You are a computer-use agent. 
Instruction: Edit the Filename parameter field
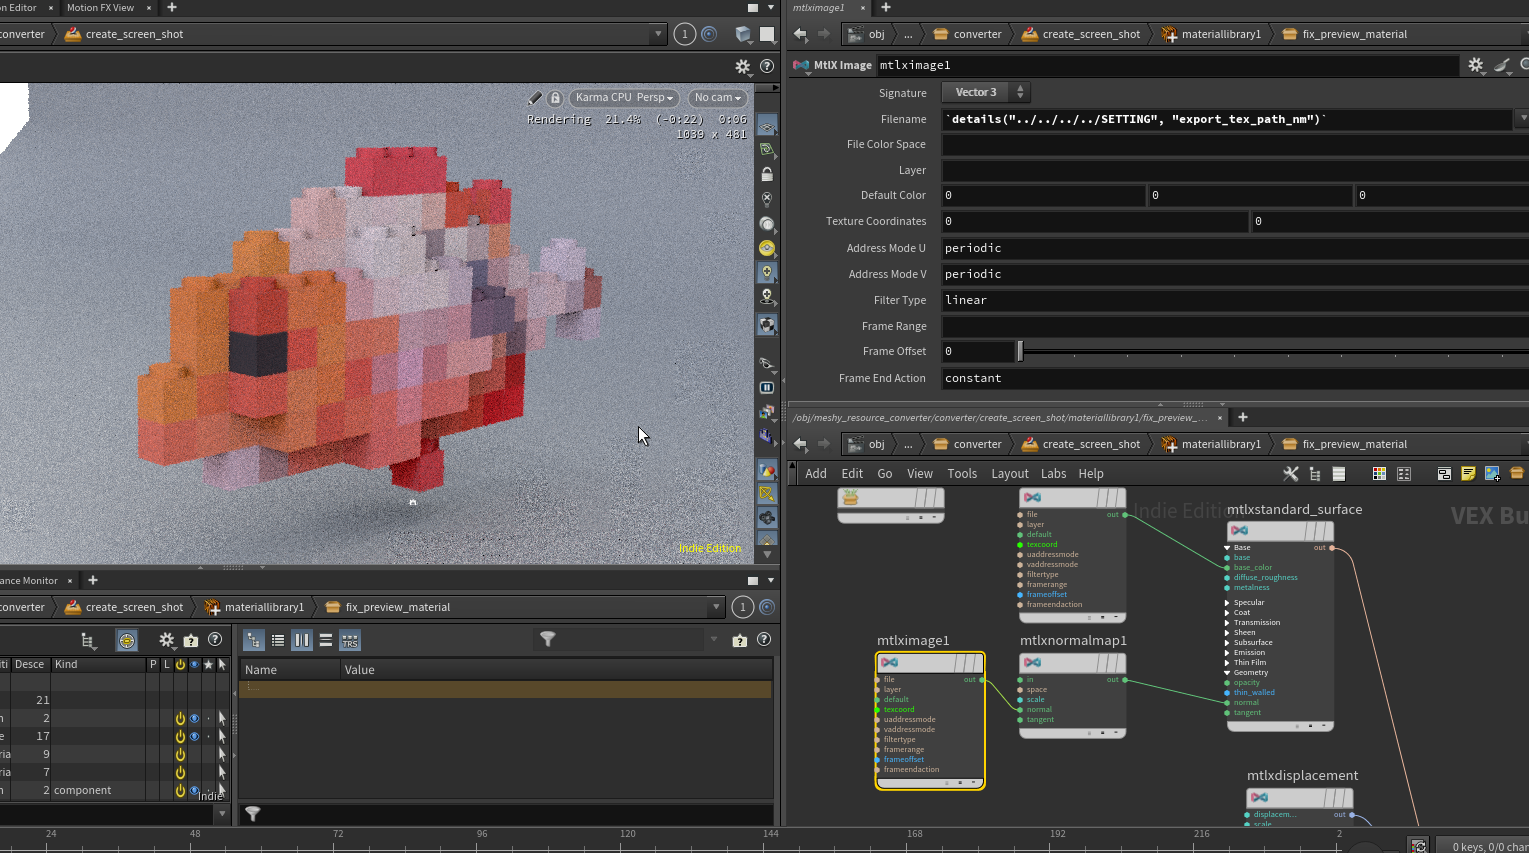coord(1227,119)
